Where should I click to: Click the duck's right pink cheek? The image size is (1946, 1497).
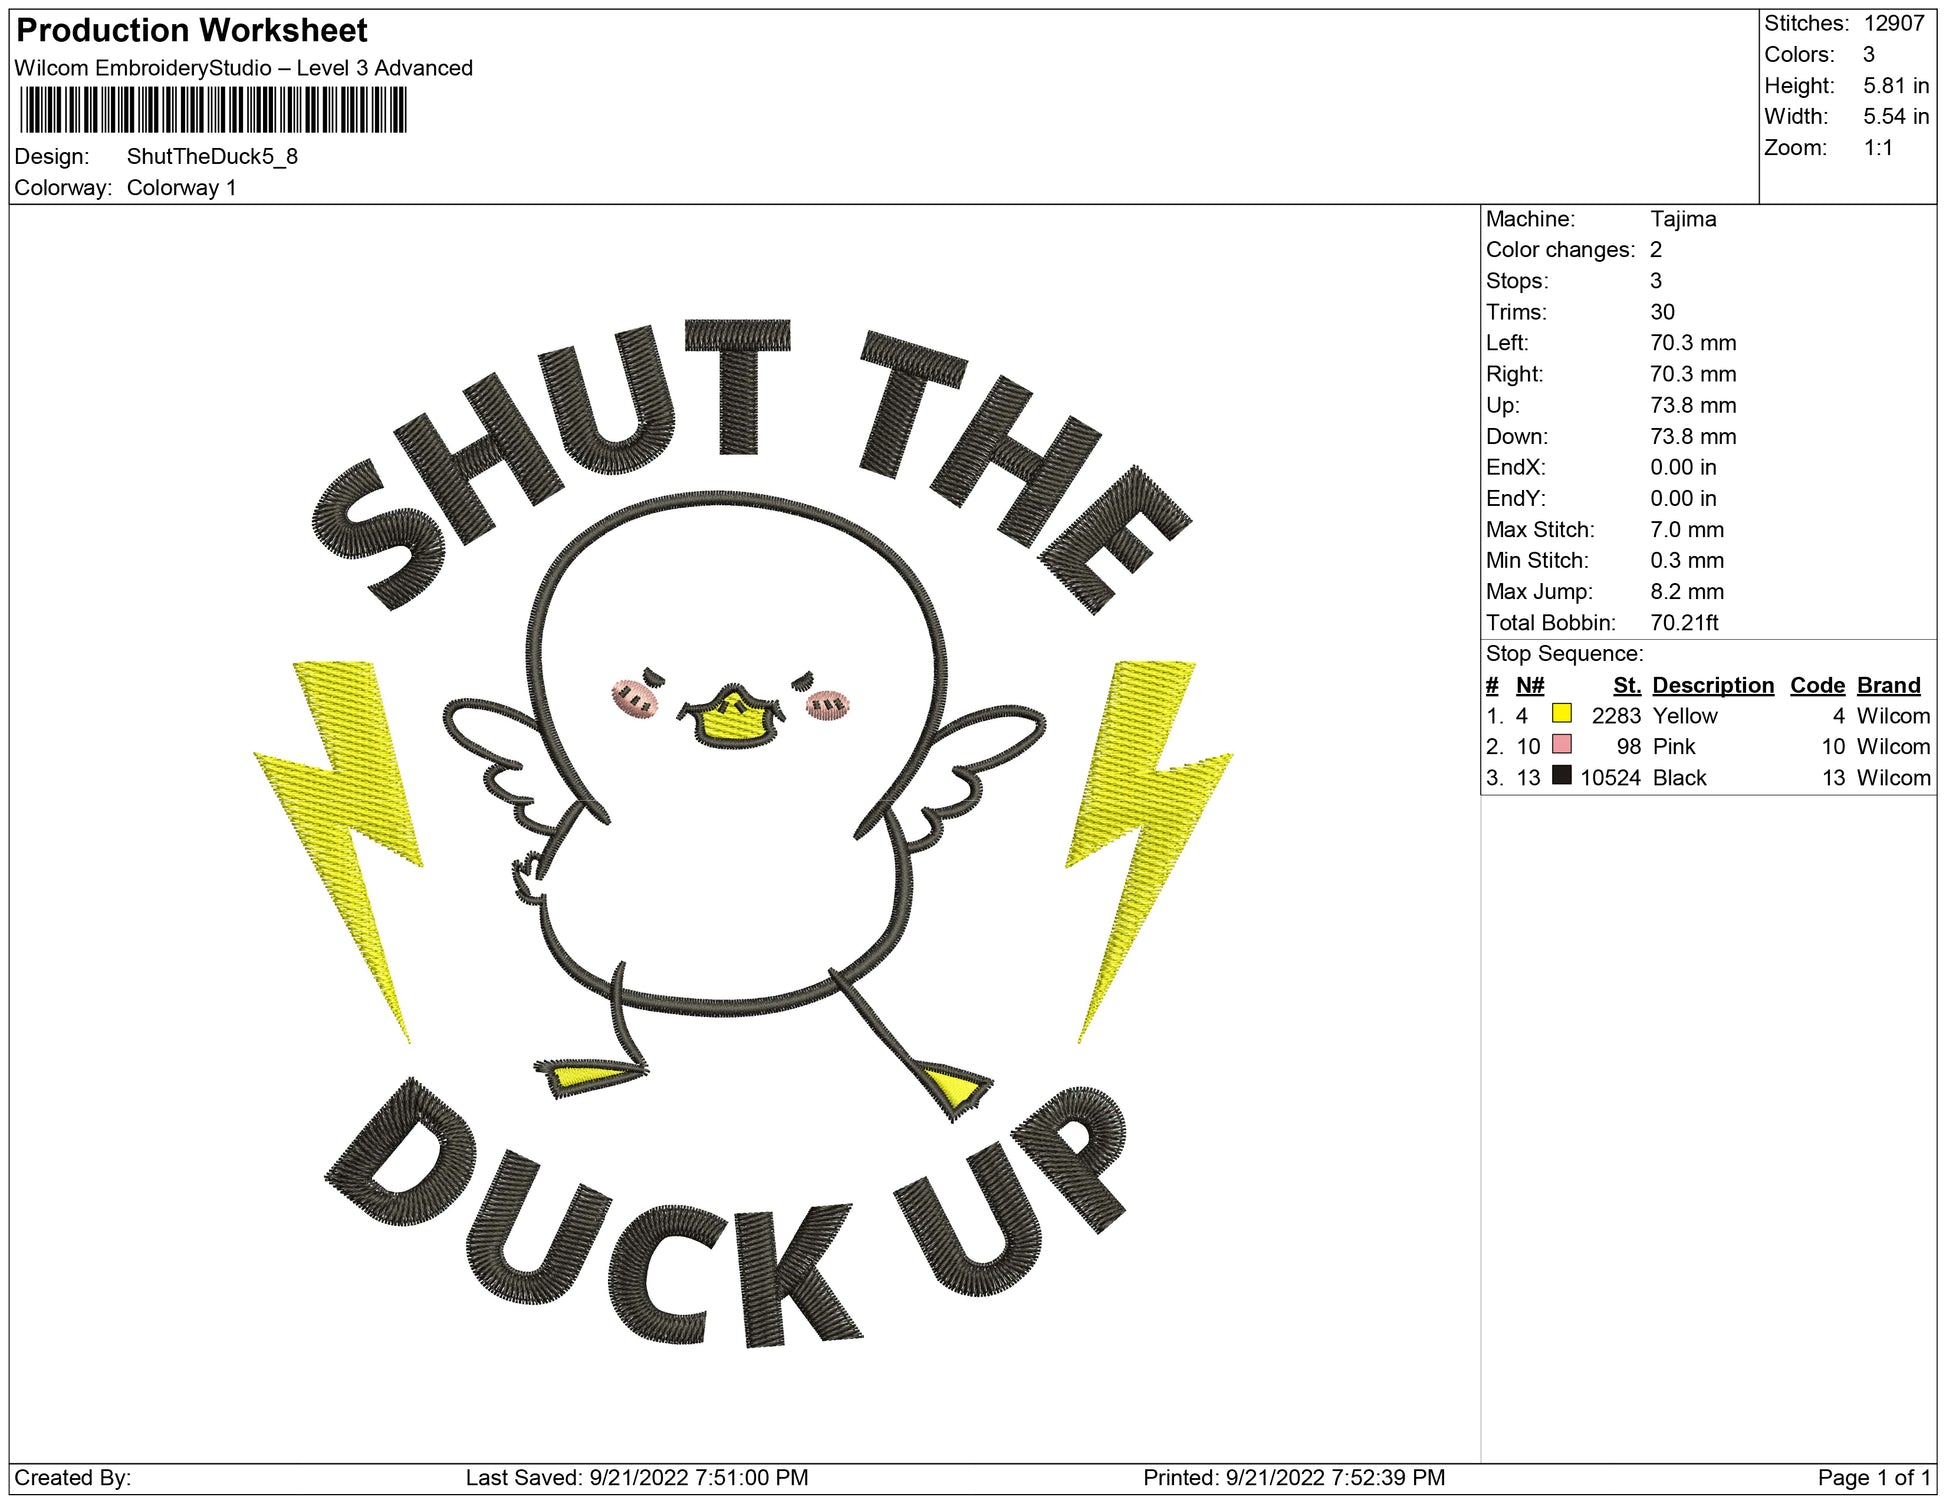tap(828, 705)
